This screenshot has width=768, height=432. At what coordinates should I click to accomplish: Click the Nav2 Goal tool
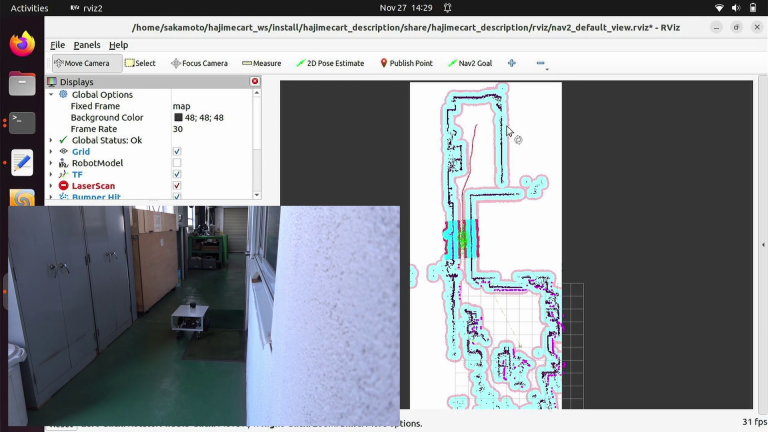click(469, 63)
